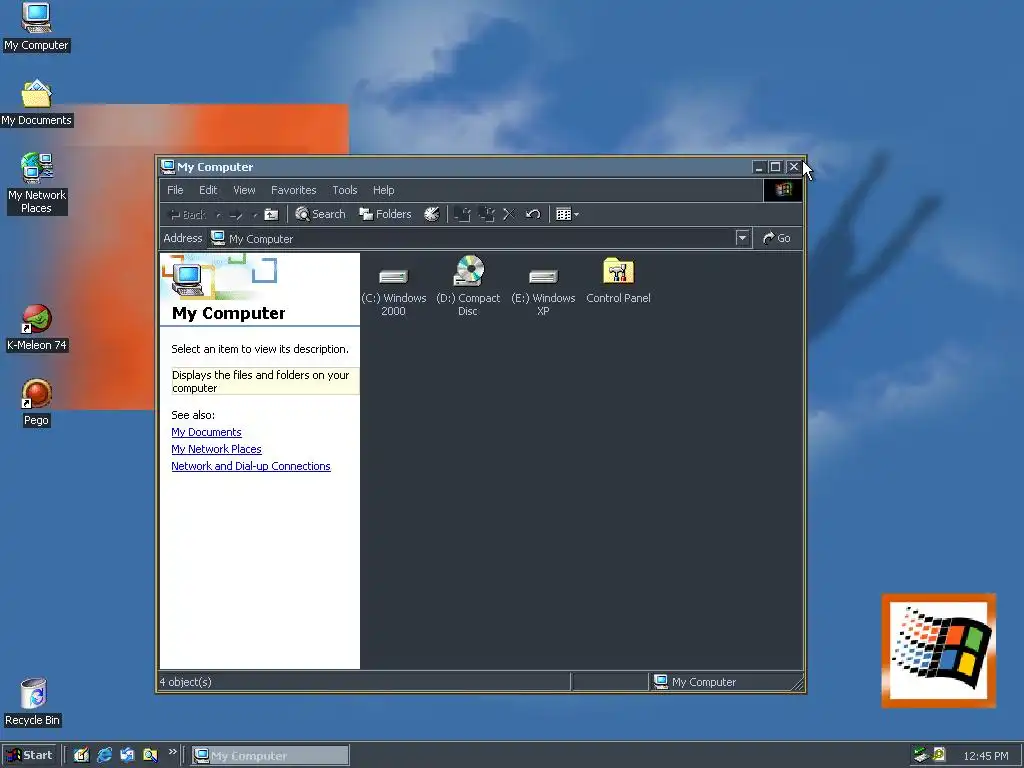Open the Favorites menu
1024x768 pixels.
(293, 190)
